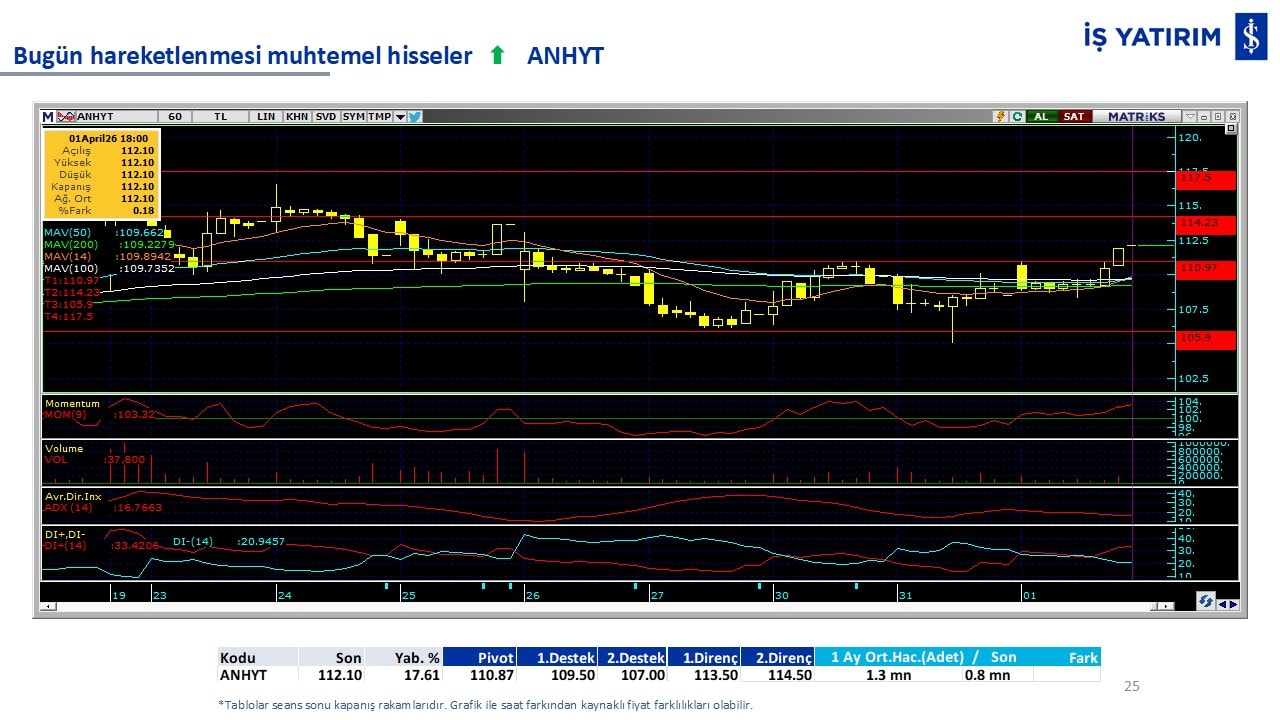
Task: Click the blue sync icon at bottom right
Action: point(1205,601)
